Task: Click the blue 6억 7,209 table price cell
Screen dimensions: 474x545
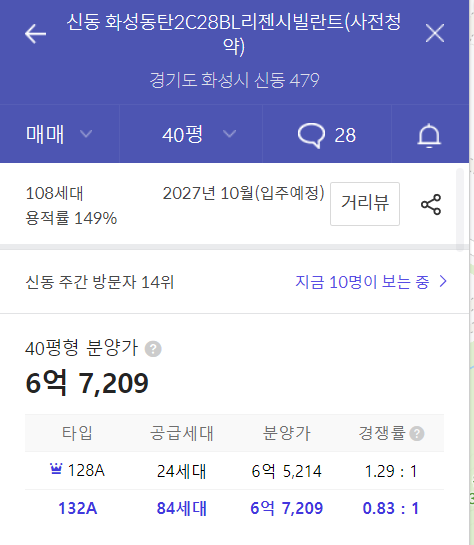Action: pyautogui.click(x=287, y=508)
